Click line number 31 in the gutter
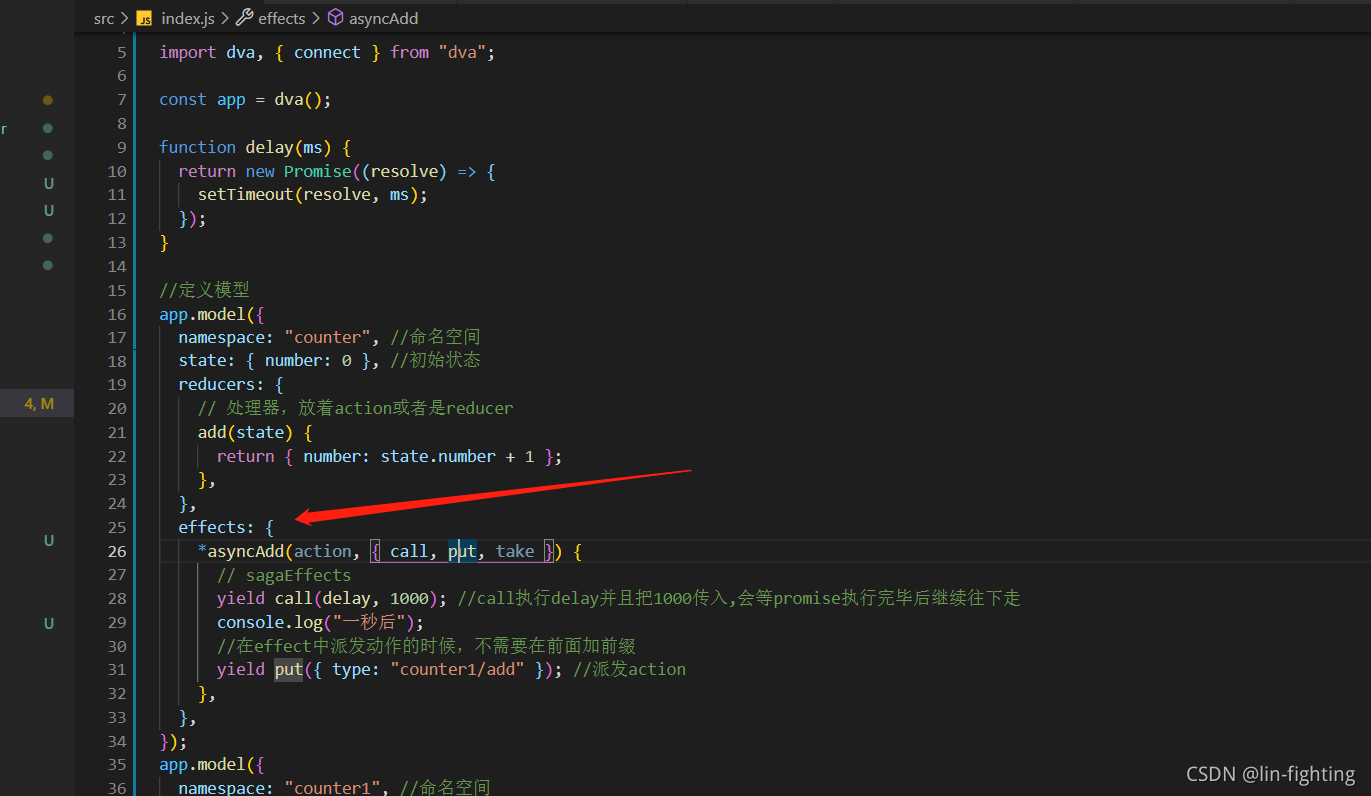Image resolution: width=1371 pixels, height=796 pixels. 117,670
